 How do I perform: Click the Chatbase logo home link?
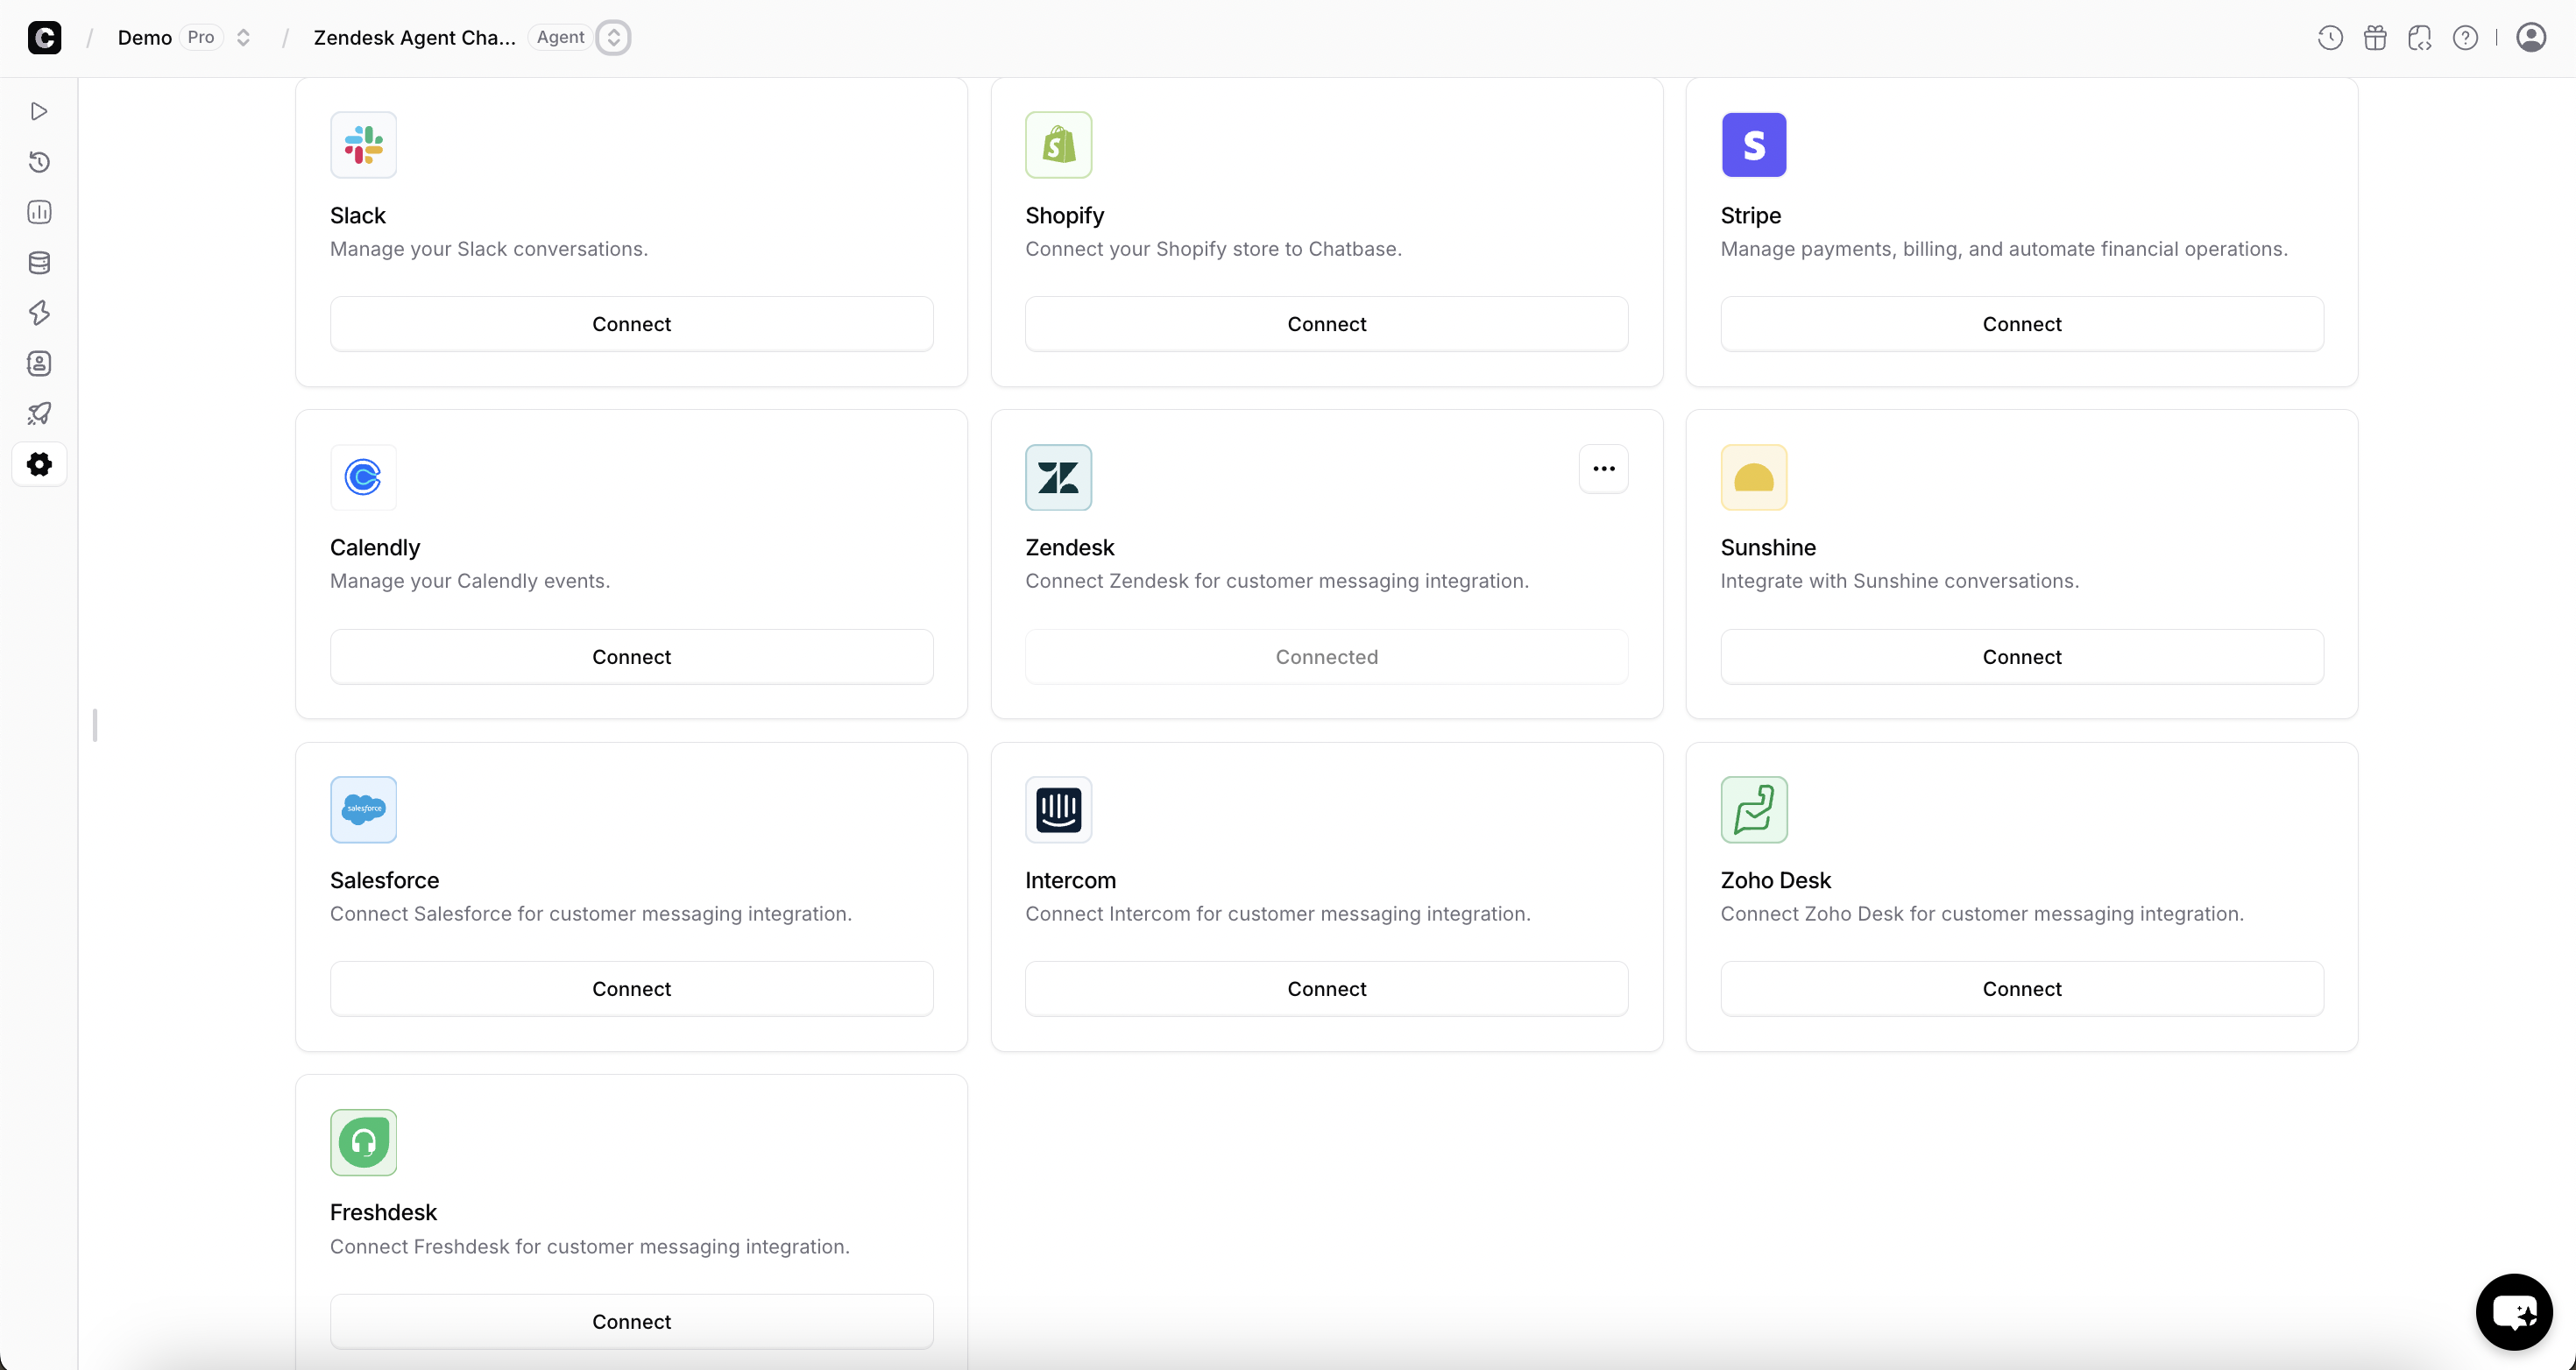[44, 38]
